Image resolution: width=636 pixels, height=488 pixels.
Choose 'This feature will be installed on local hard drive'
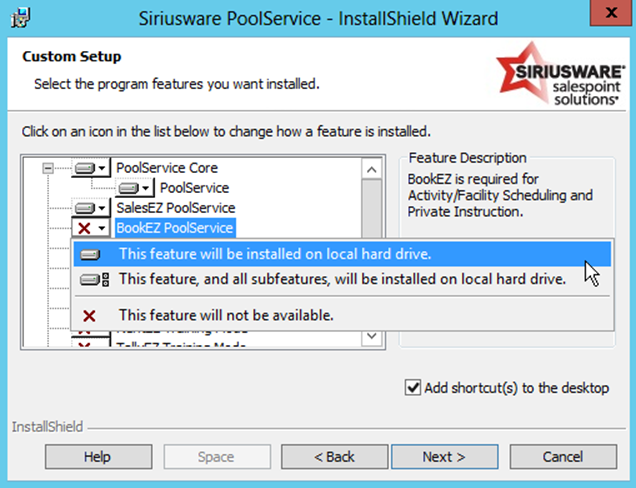(274, 254)
